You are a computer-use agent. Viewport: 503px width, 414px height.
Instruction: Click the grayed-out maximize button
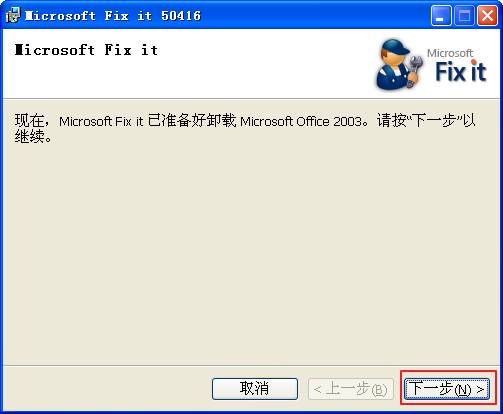tap(464, 16)
